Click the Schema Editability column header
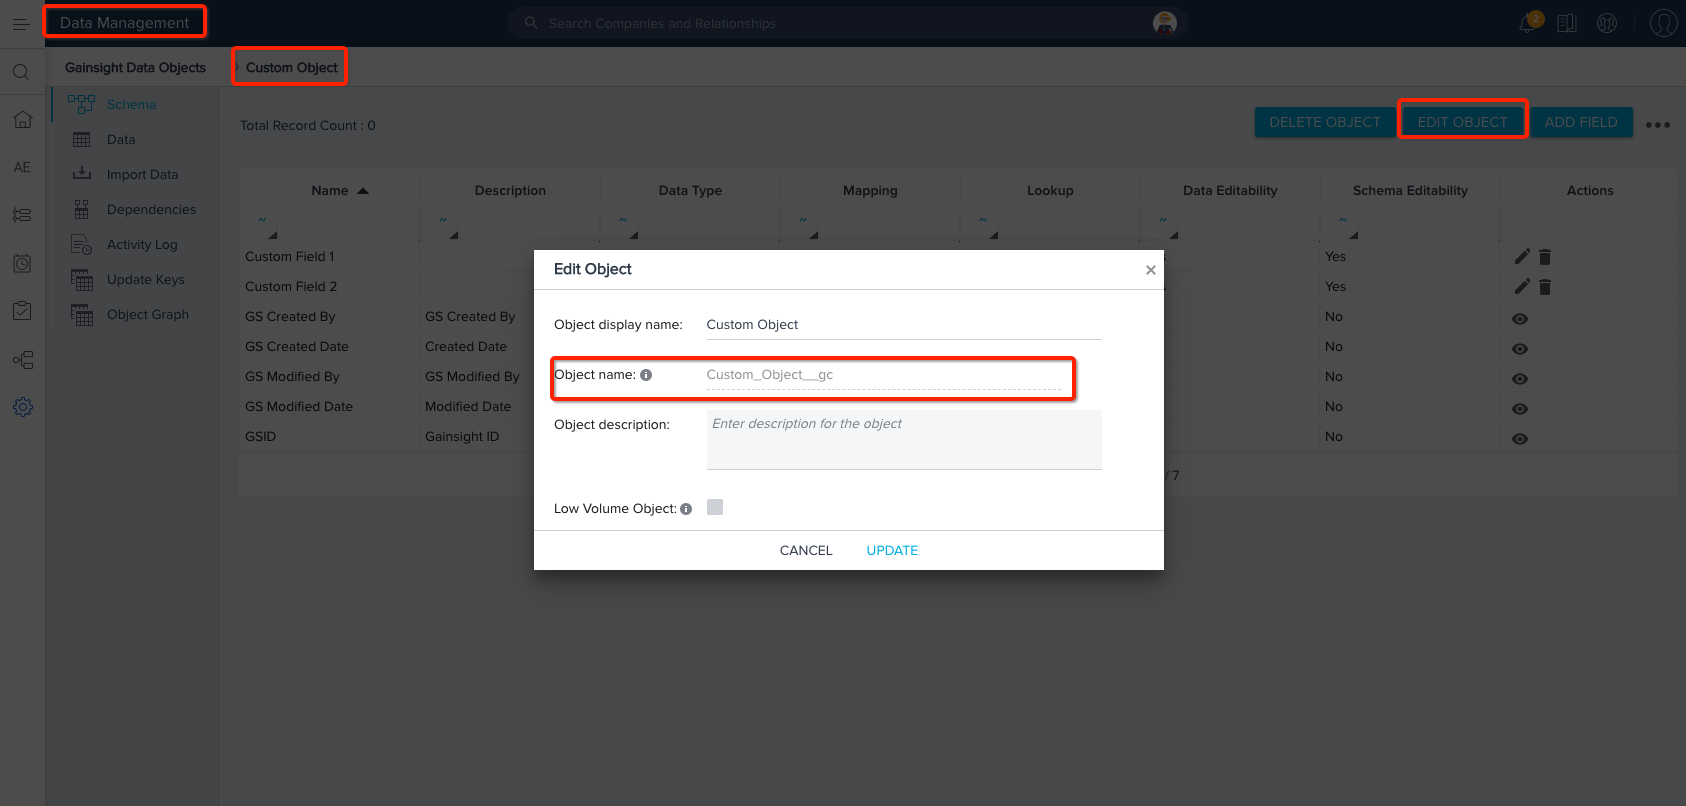 pos(1410,190)
